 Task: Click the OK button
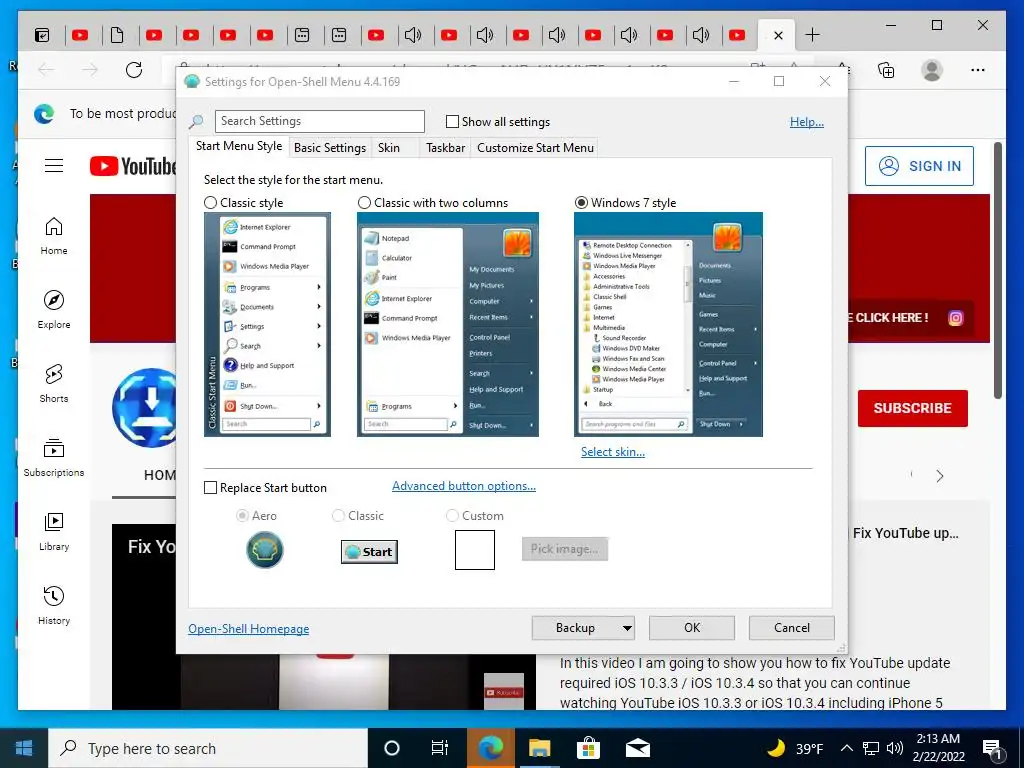[x=692, y=628]
